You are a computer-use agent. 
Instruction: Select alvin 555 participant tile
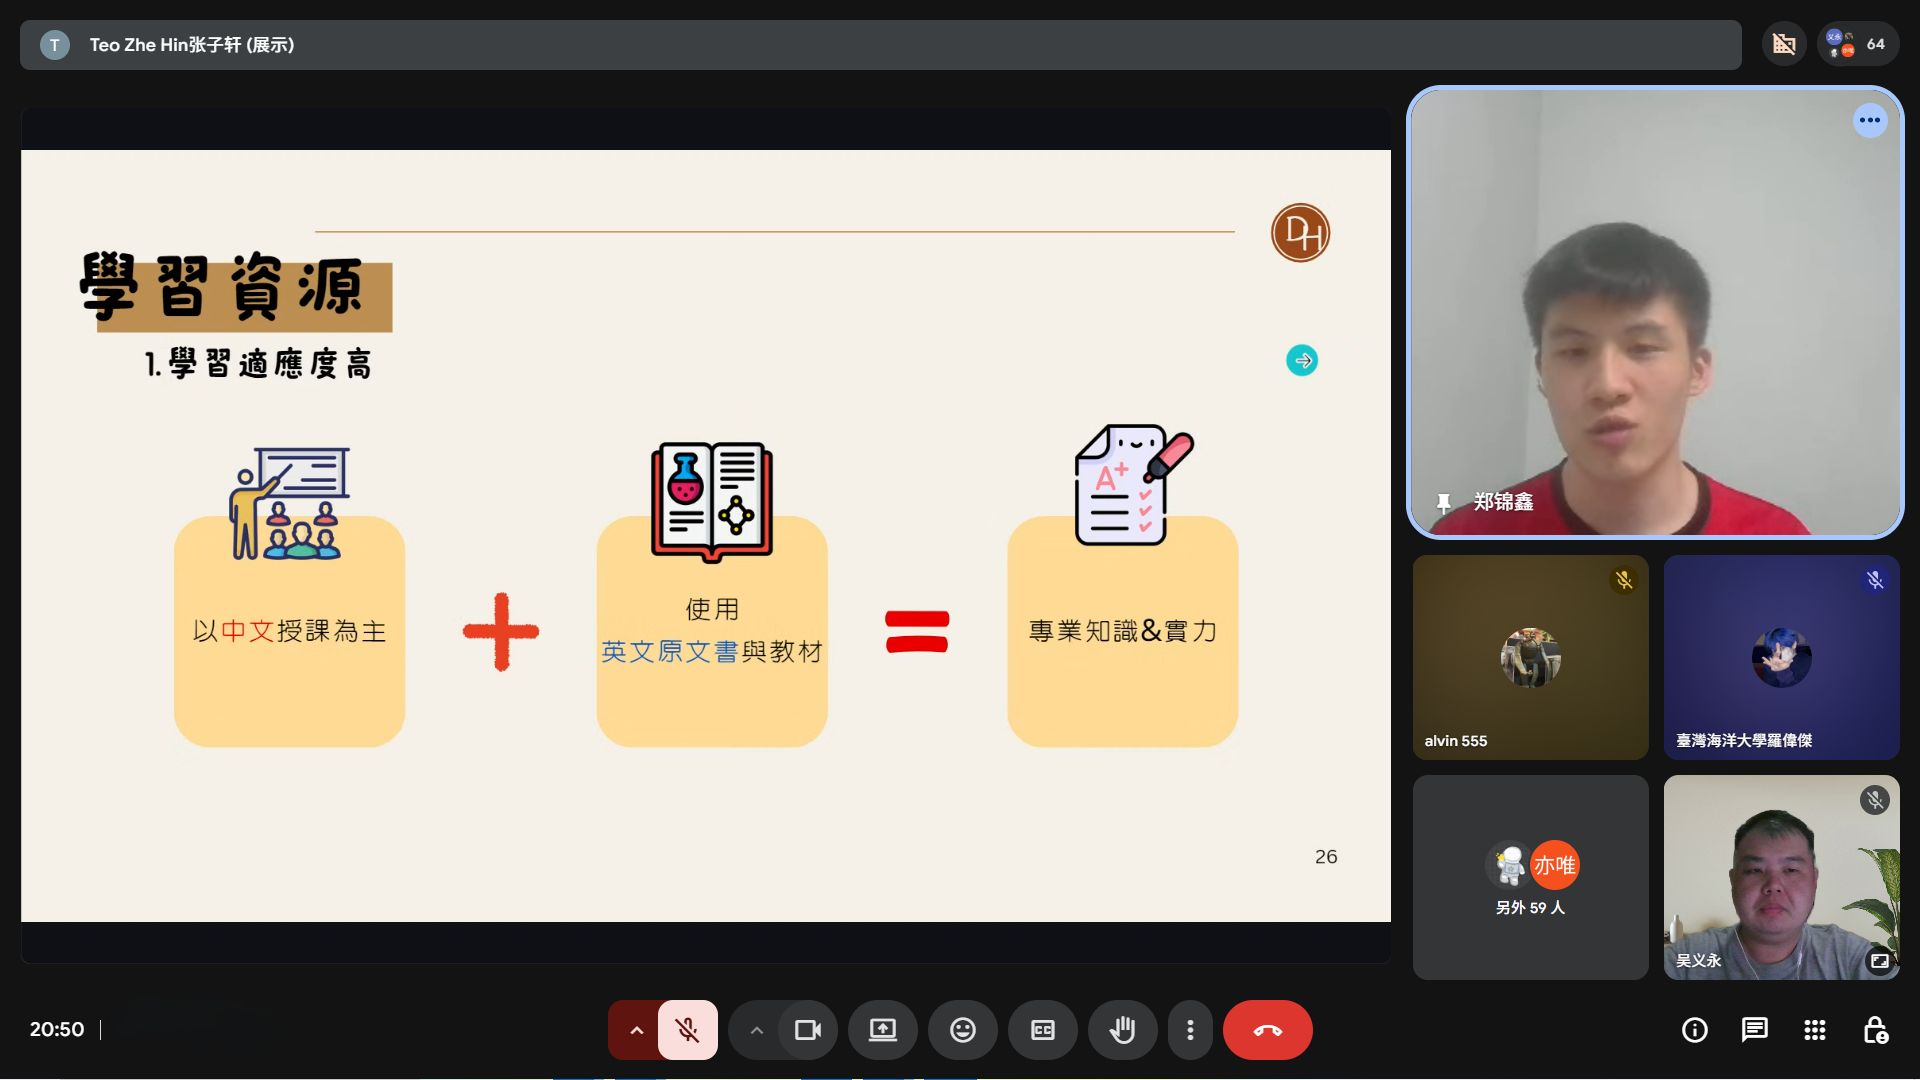pyautogui.click(x=1530, y=657)
